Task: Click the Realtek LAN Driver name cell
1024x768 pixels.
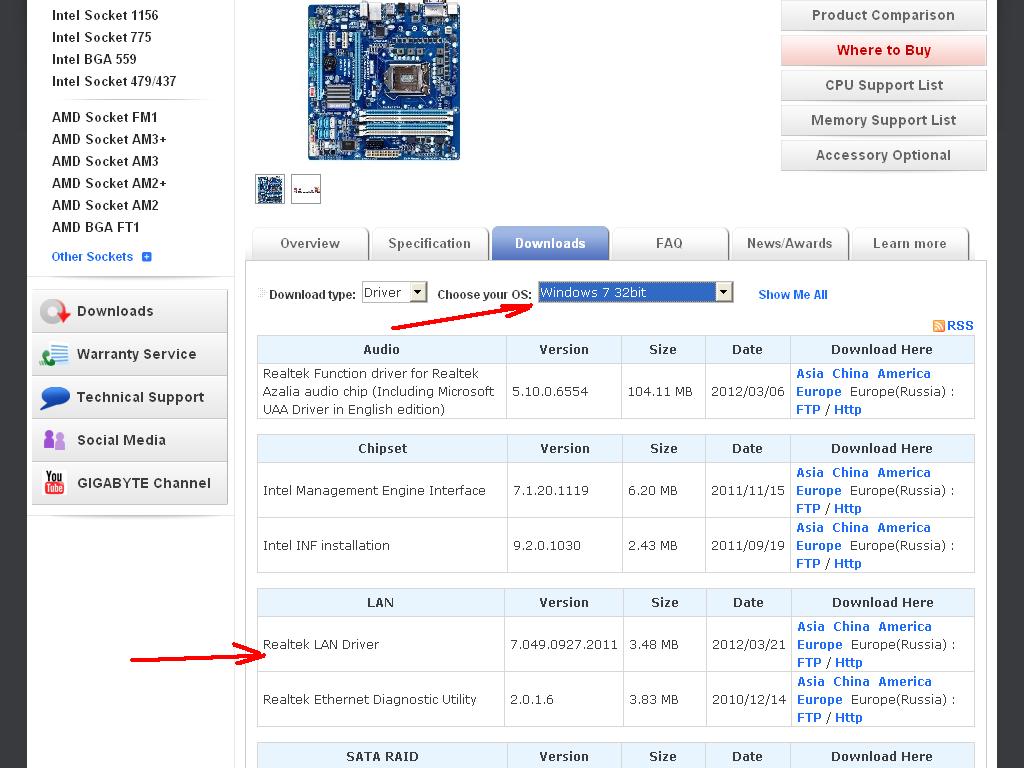Action: point(381,645)
